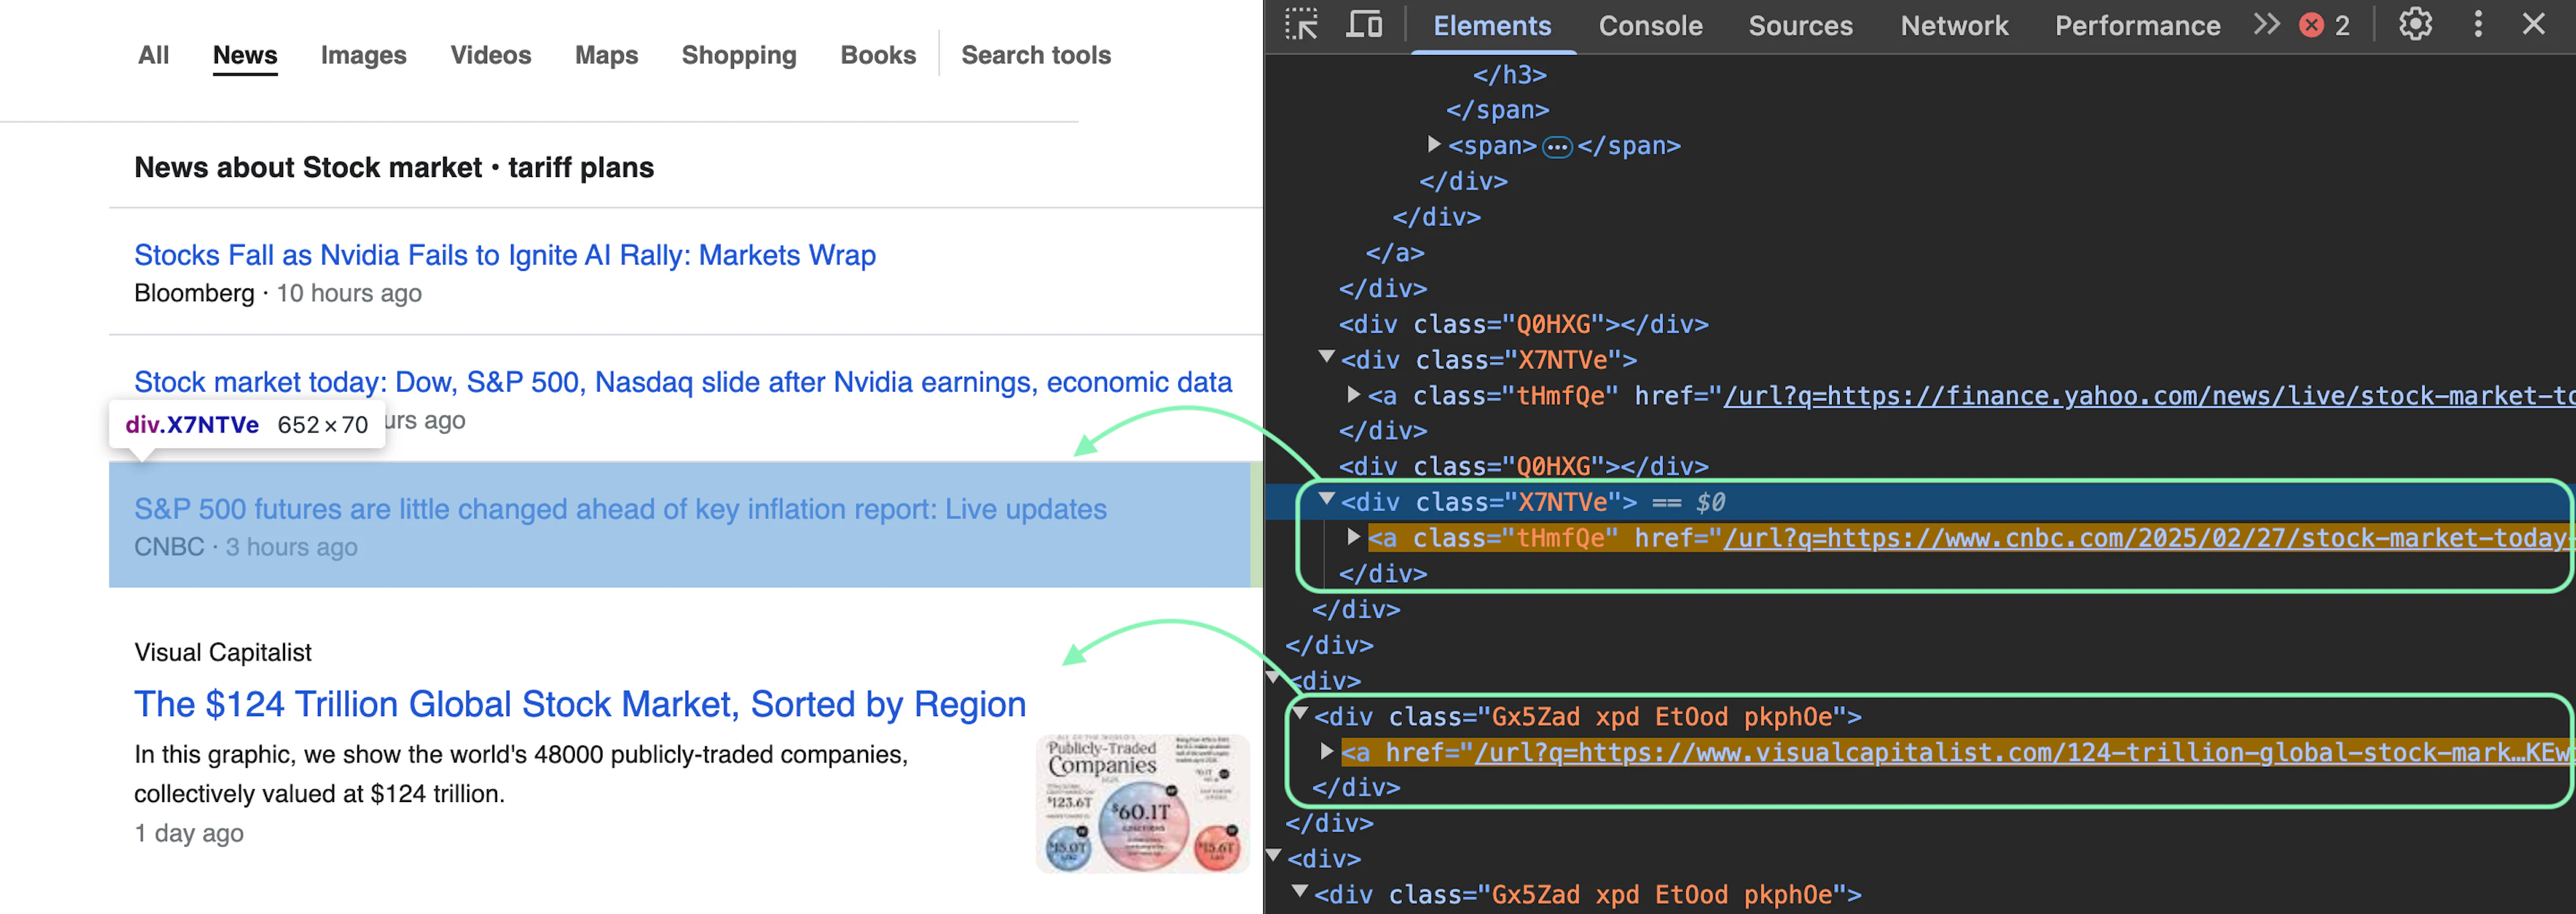Screen dimensions: 2576x914
Task: Open the Books search tab
Action: click(878, 55)
